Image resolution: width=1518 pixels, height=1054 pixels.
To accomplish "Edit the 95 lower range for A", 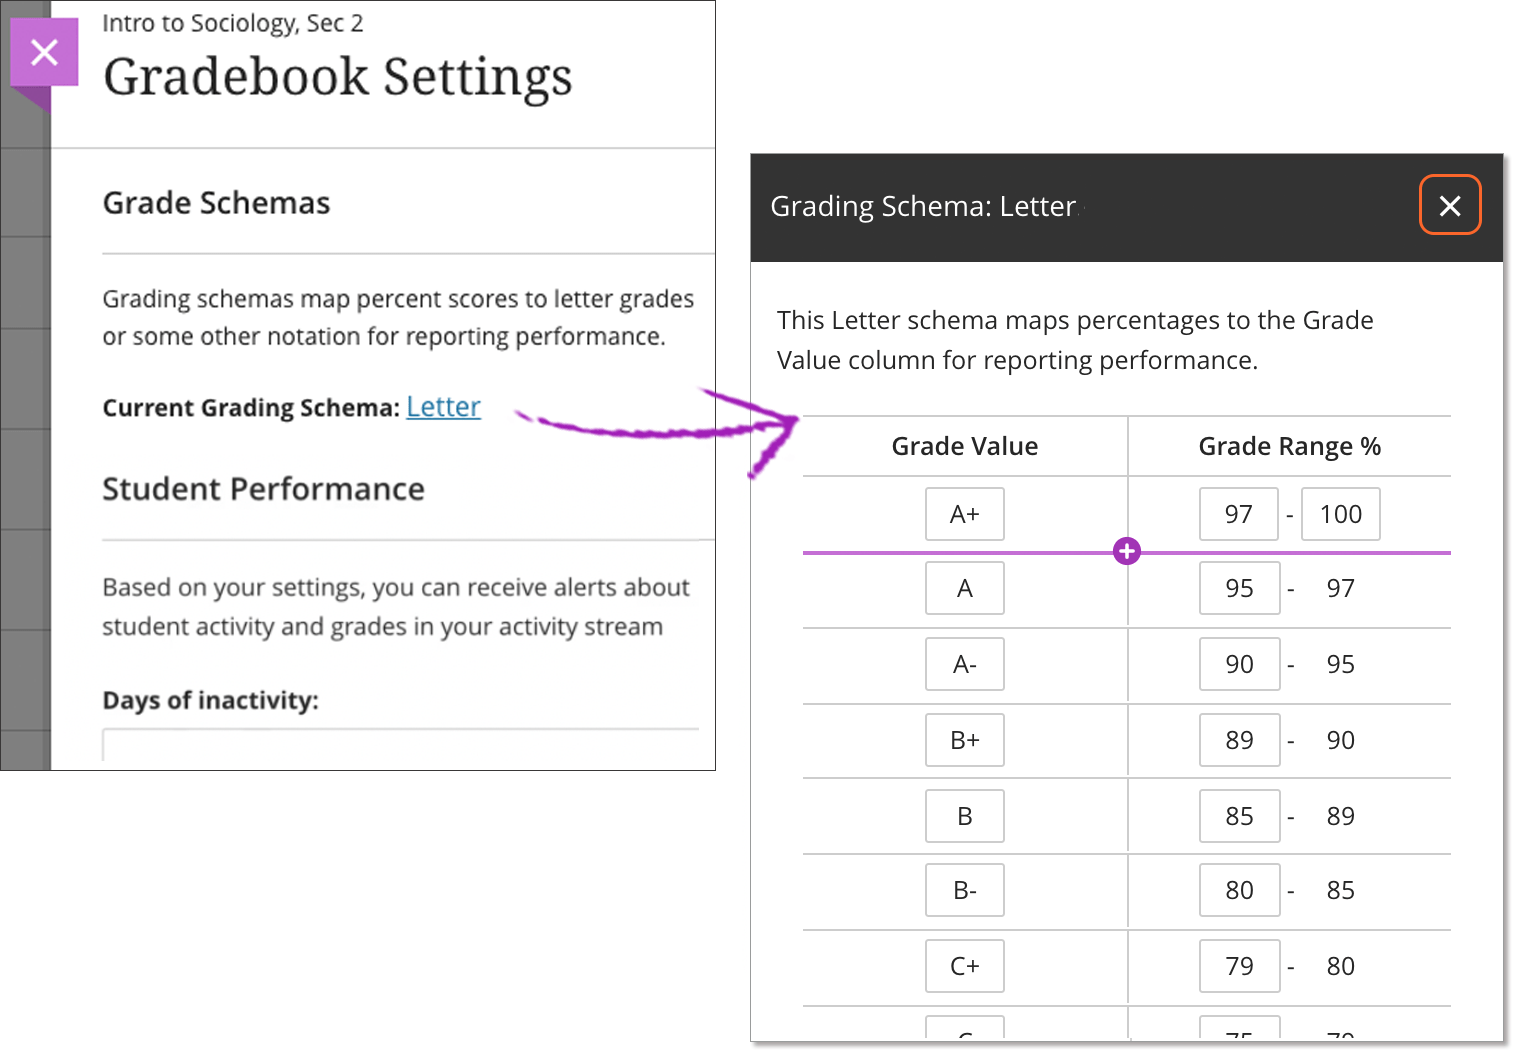I will (x=1239, y=588).
